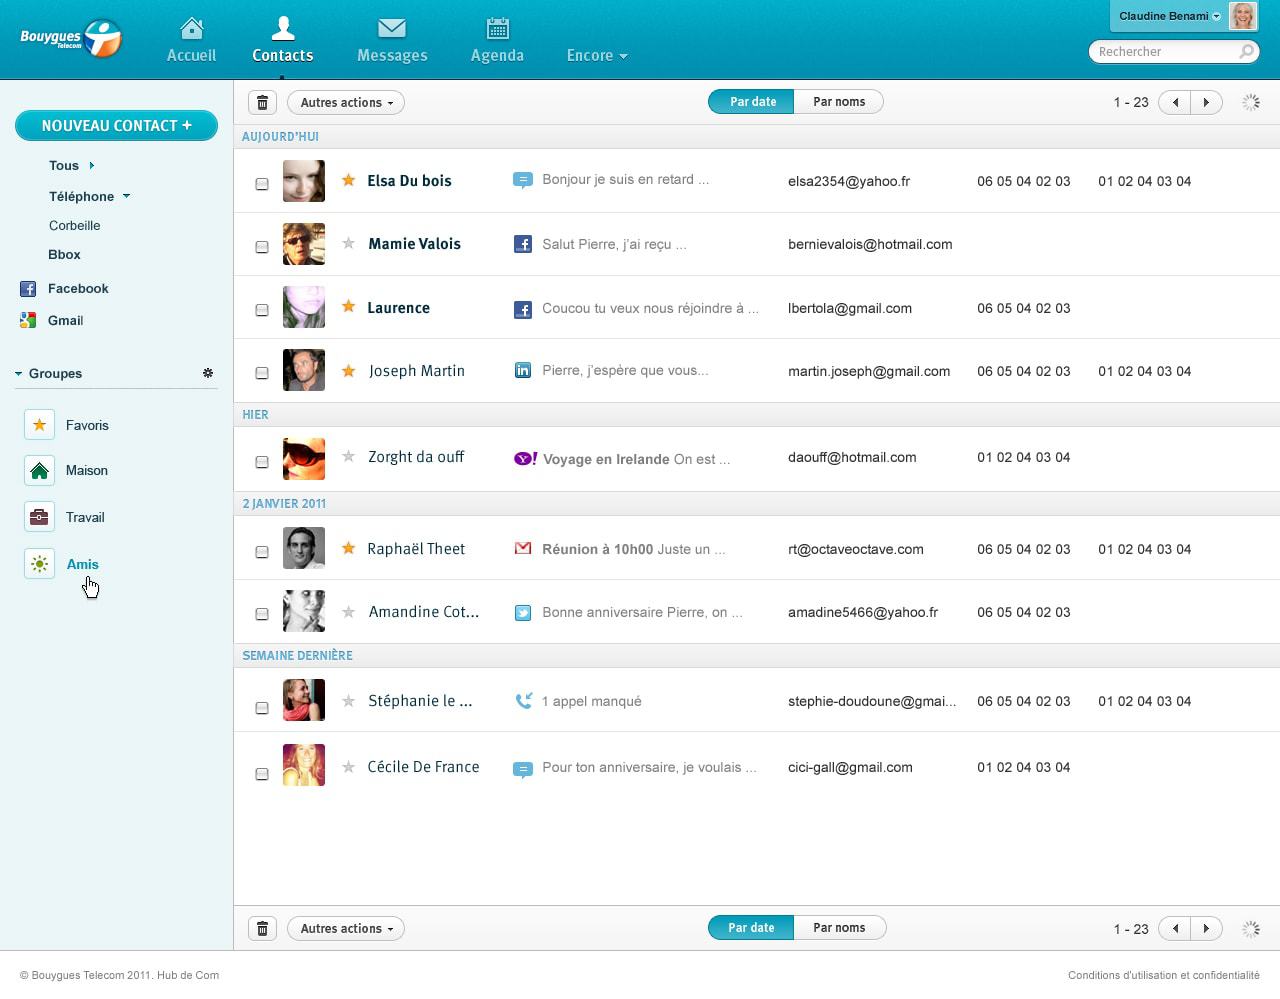Select the Maison group icon
Image resolution: width=1280 pixels, height=999 pixels.
[x=39, y=470]
